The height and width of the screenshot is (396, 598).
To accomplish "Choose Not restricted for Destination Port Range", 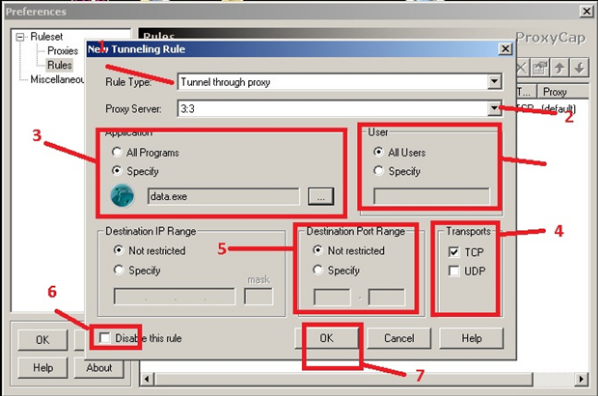I will coord(317,250).
